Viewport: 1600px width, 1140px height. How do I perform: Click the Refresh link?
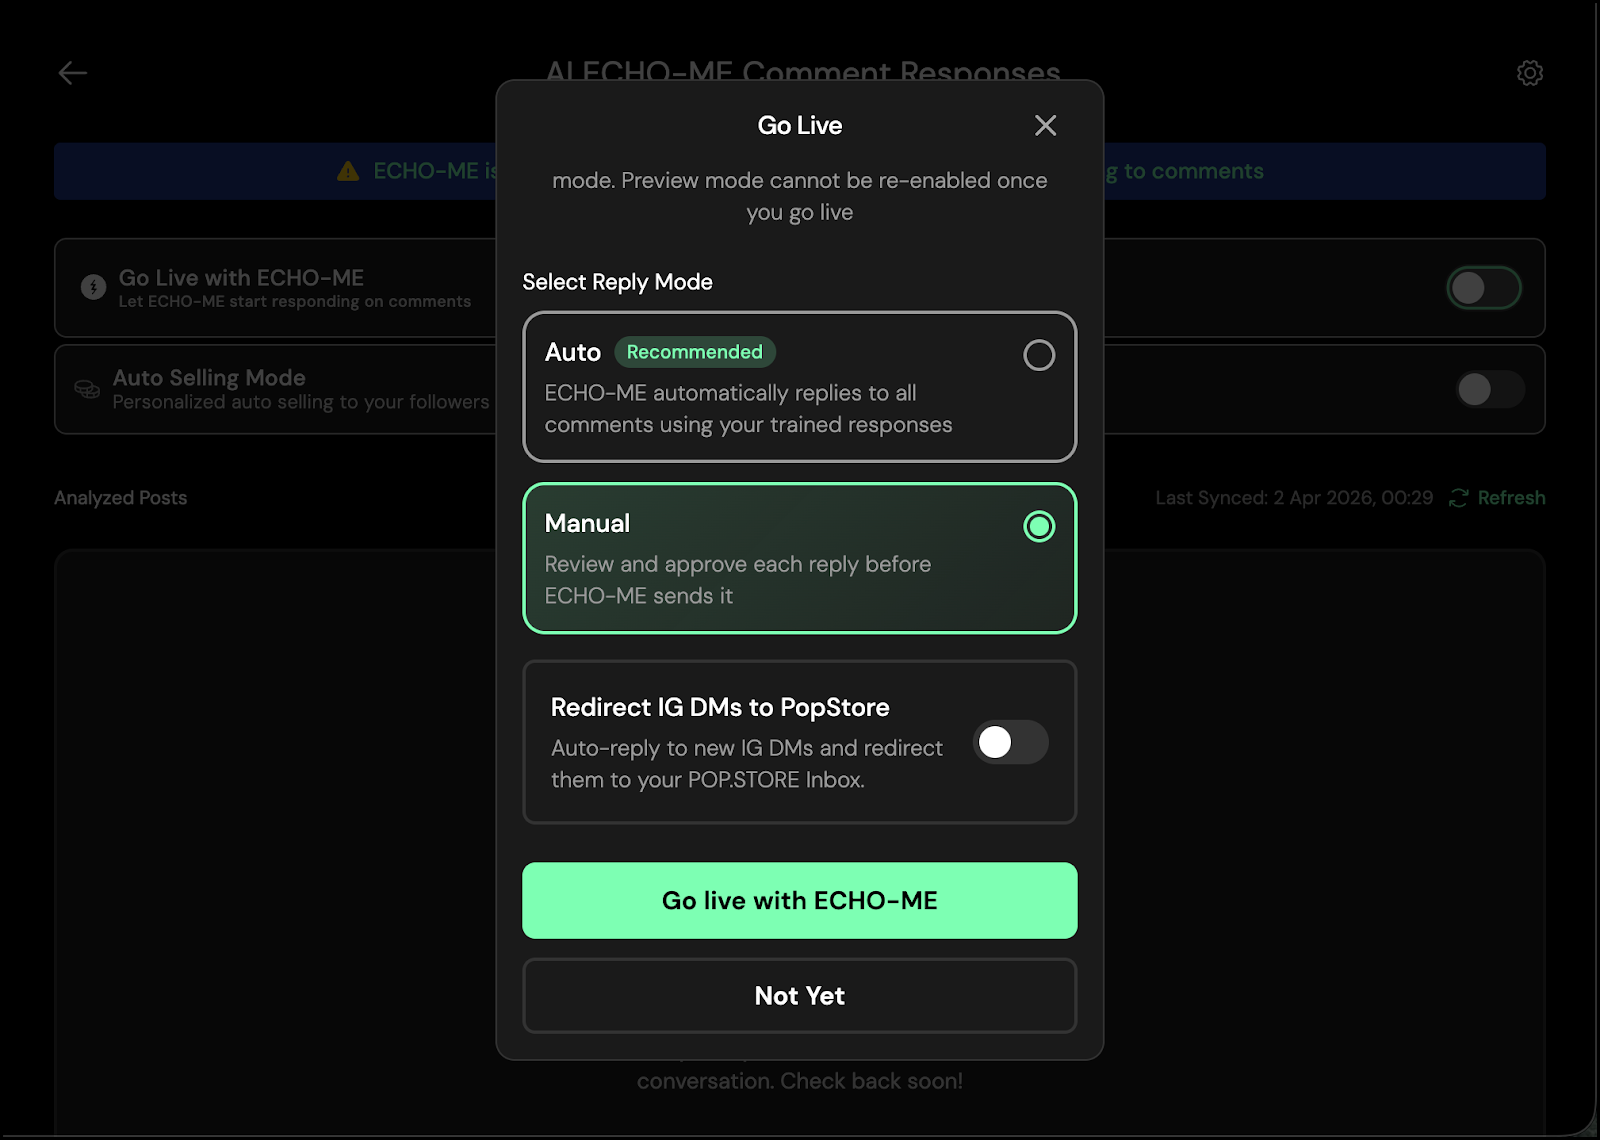[x=1511, y=498]
